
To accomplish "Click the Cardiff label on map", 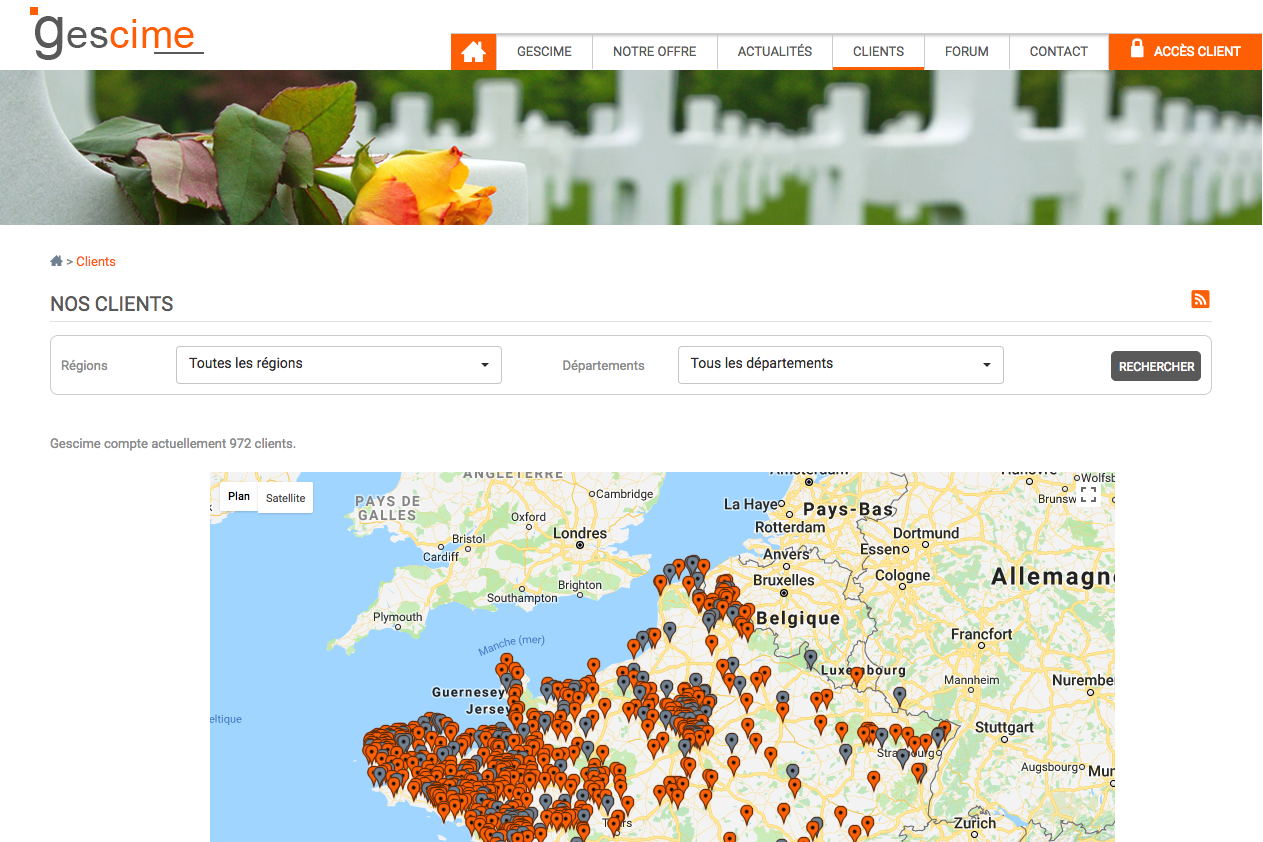I will pyautogui.click(x=441, y=557).
